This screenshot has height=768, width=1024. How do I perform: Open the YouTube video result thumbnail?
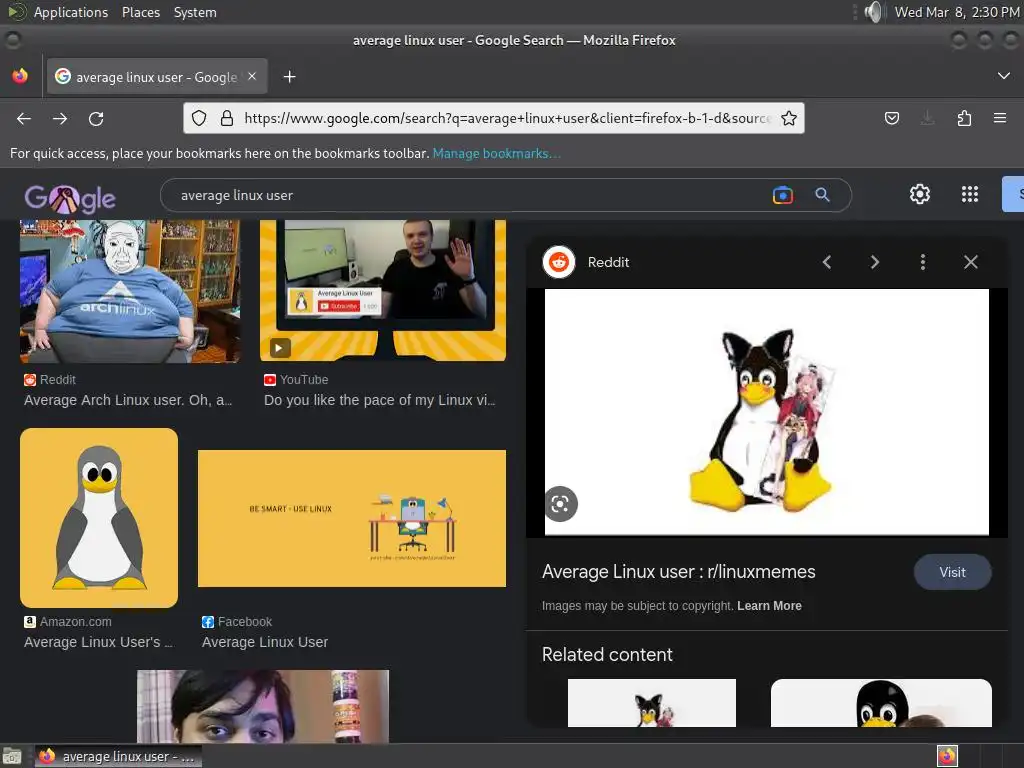[x=383, y=290]
